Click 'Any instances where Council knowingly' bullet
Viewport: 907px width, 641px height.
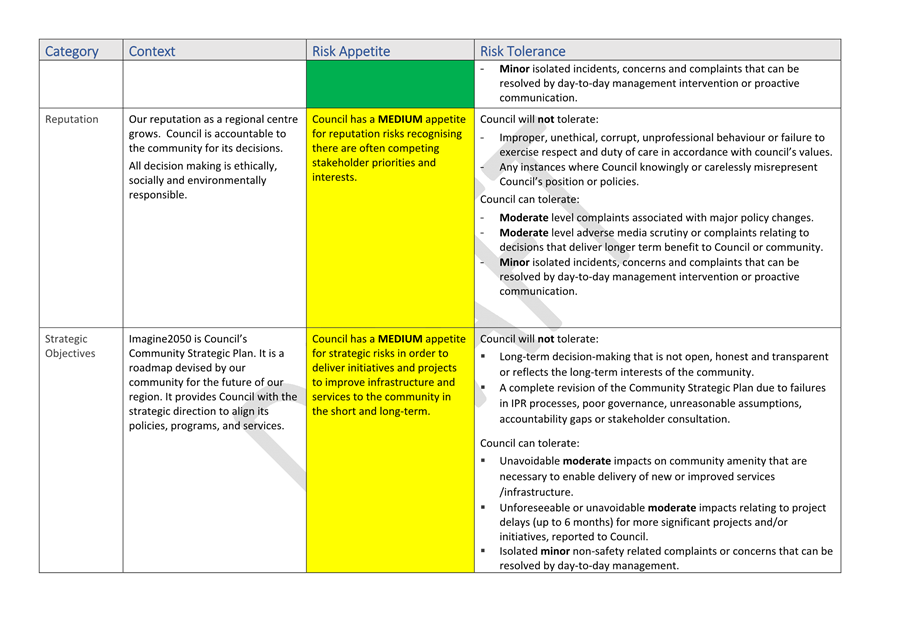(x=658, y=174)
